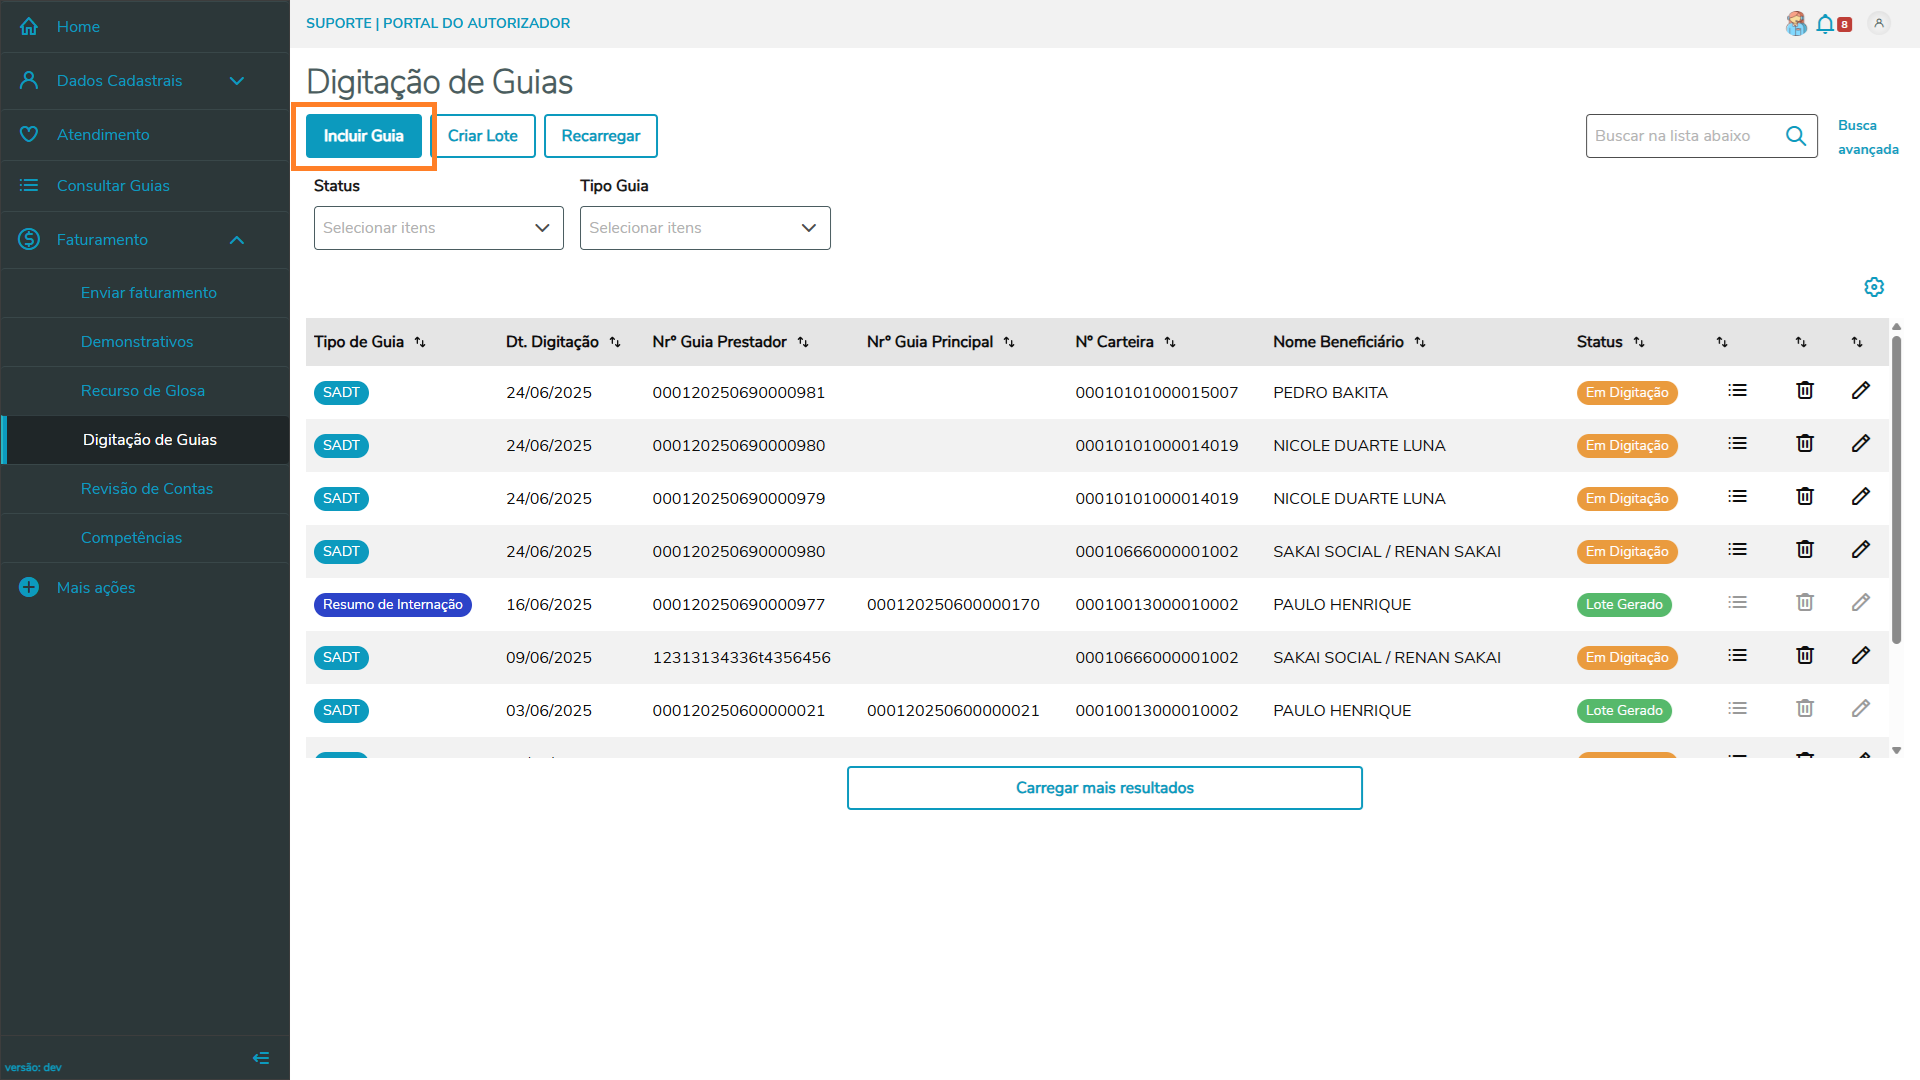This screenshot has height=1080, width=1920.
Task: Click the notification bell icon
Action: tap(1825, 24)
